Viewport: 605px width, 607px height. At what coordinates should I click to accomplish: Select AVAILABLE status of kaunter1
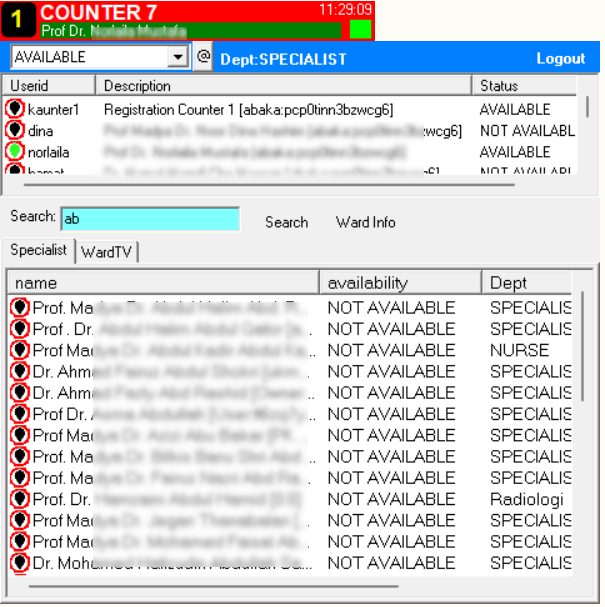[515, 110]
